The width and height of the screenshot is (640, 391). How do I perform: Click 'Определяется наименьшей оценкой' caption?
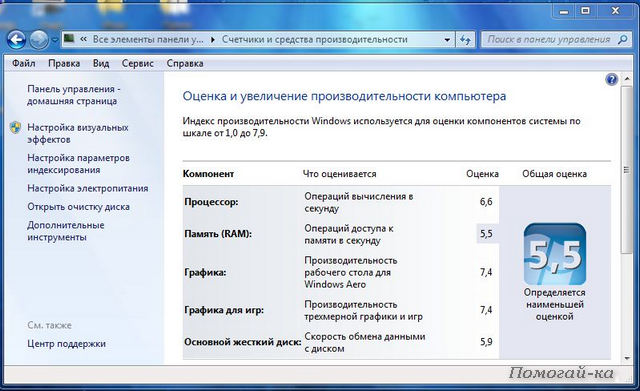tap(554, 304)
